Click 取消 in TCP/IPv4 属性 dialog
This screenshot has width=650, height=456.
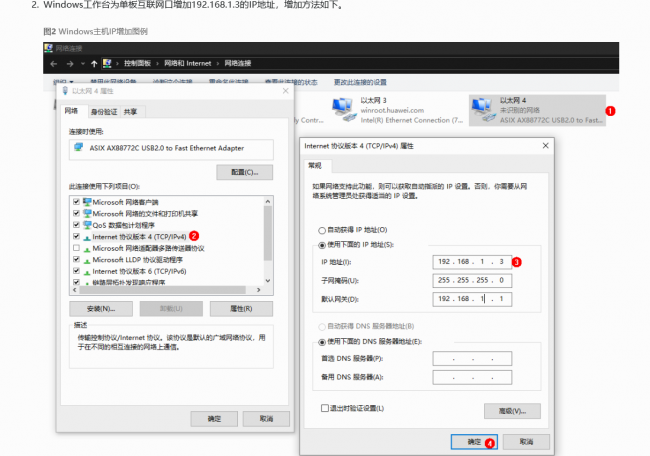coord(526,442)
